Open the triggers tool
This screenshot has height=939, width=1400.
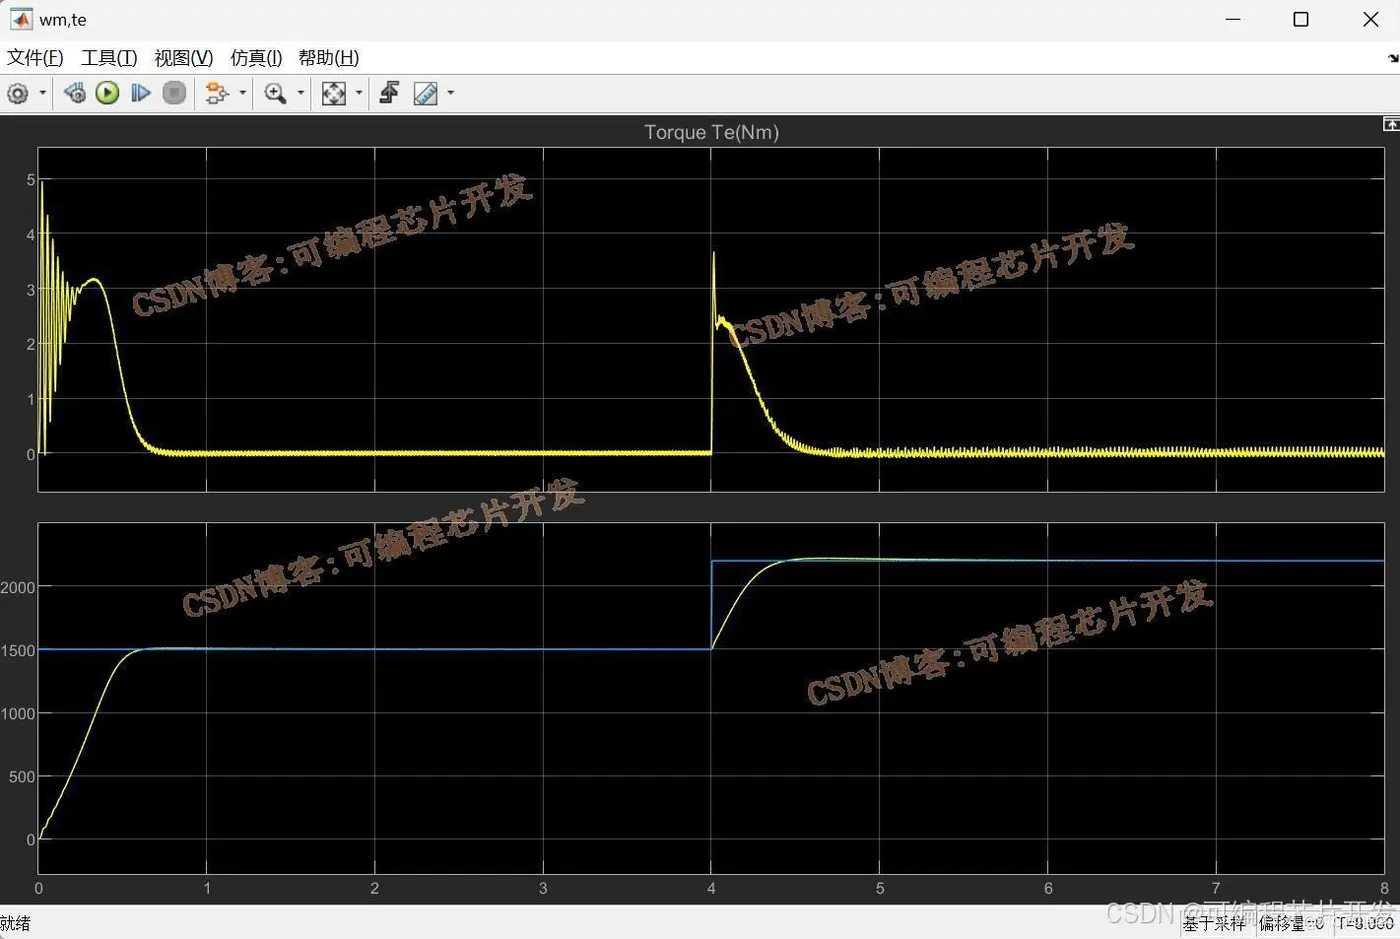(390, 93)
